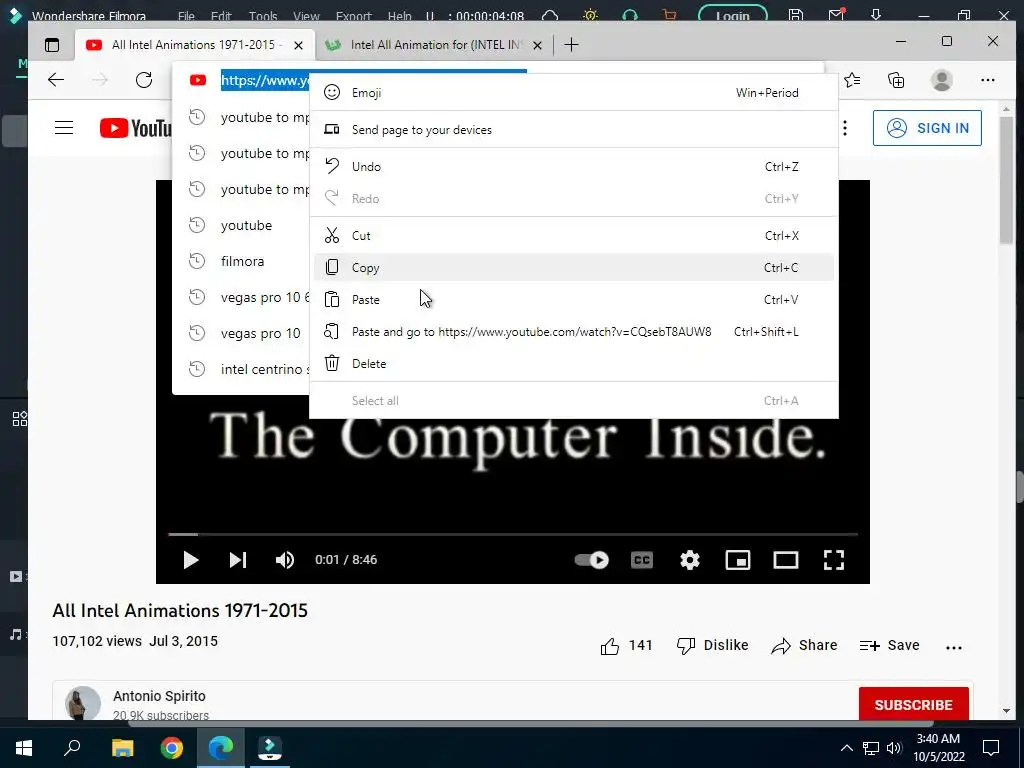
Task: Open the Windows Start menu
Action: click(24, 748)
